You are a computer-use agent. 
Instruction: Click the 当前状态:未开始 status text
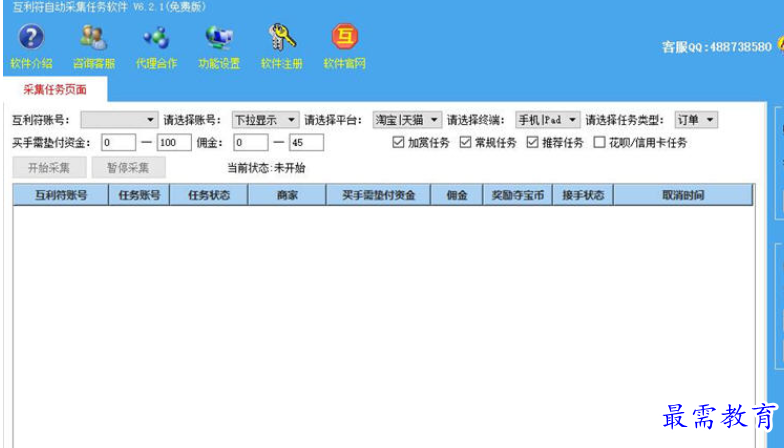tap(266, 168)
